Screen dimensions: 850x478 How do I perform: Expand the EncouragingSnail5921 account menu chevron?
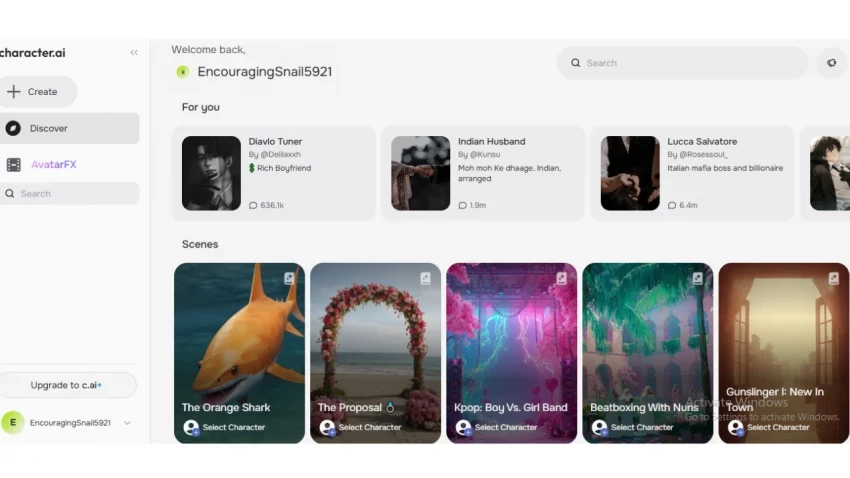click(127, 423)
